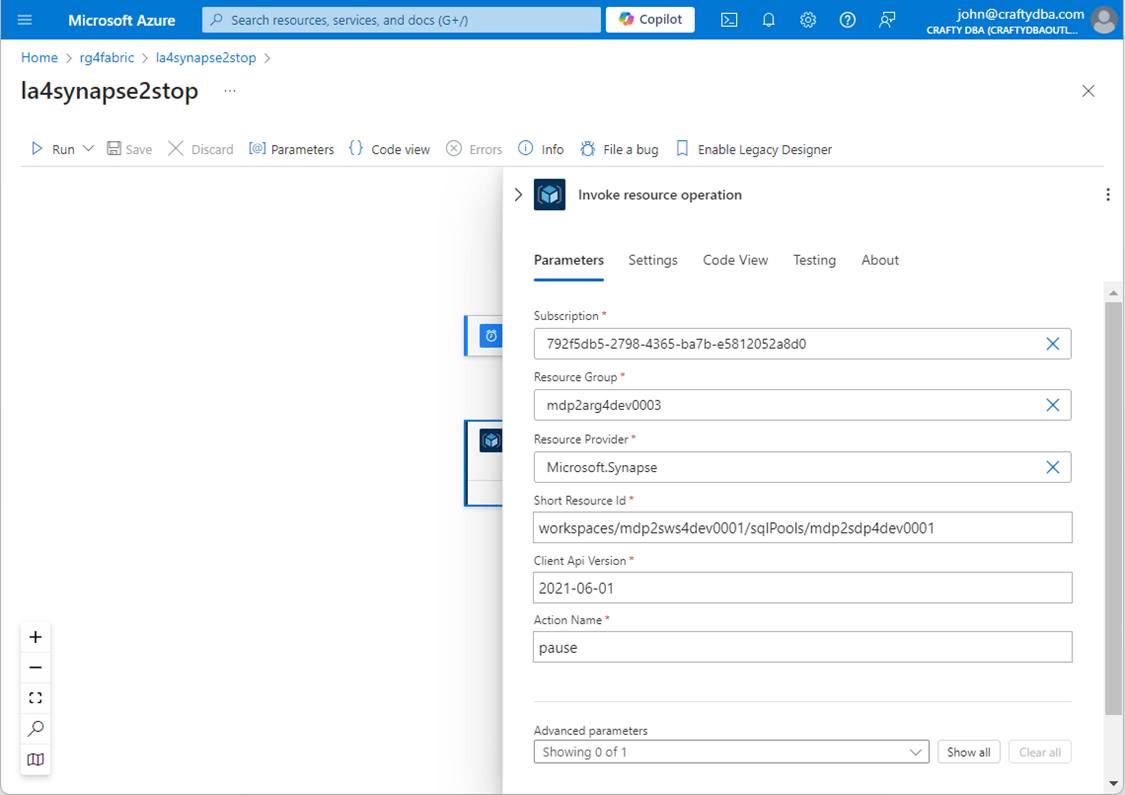This screenshot has width=1125, height=795.
Task: Click the help question mark icon
Action: point(847,20)
